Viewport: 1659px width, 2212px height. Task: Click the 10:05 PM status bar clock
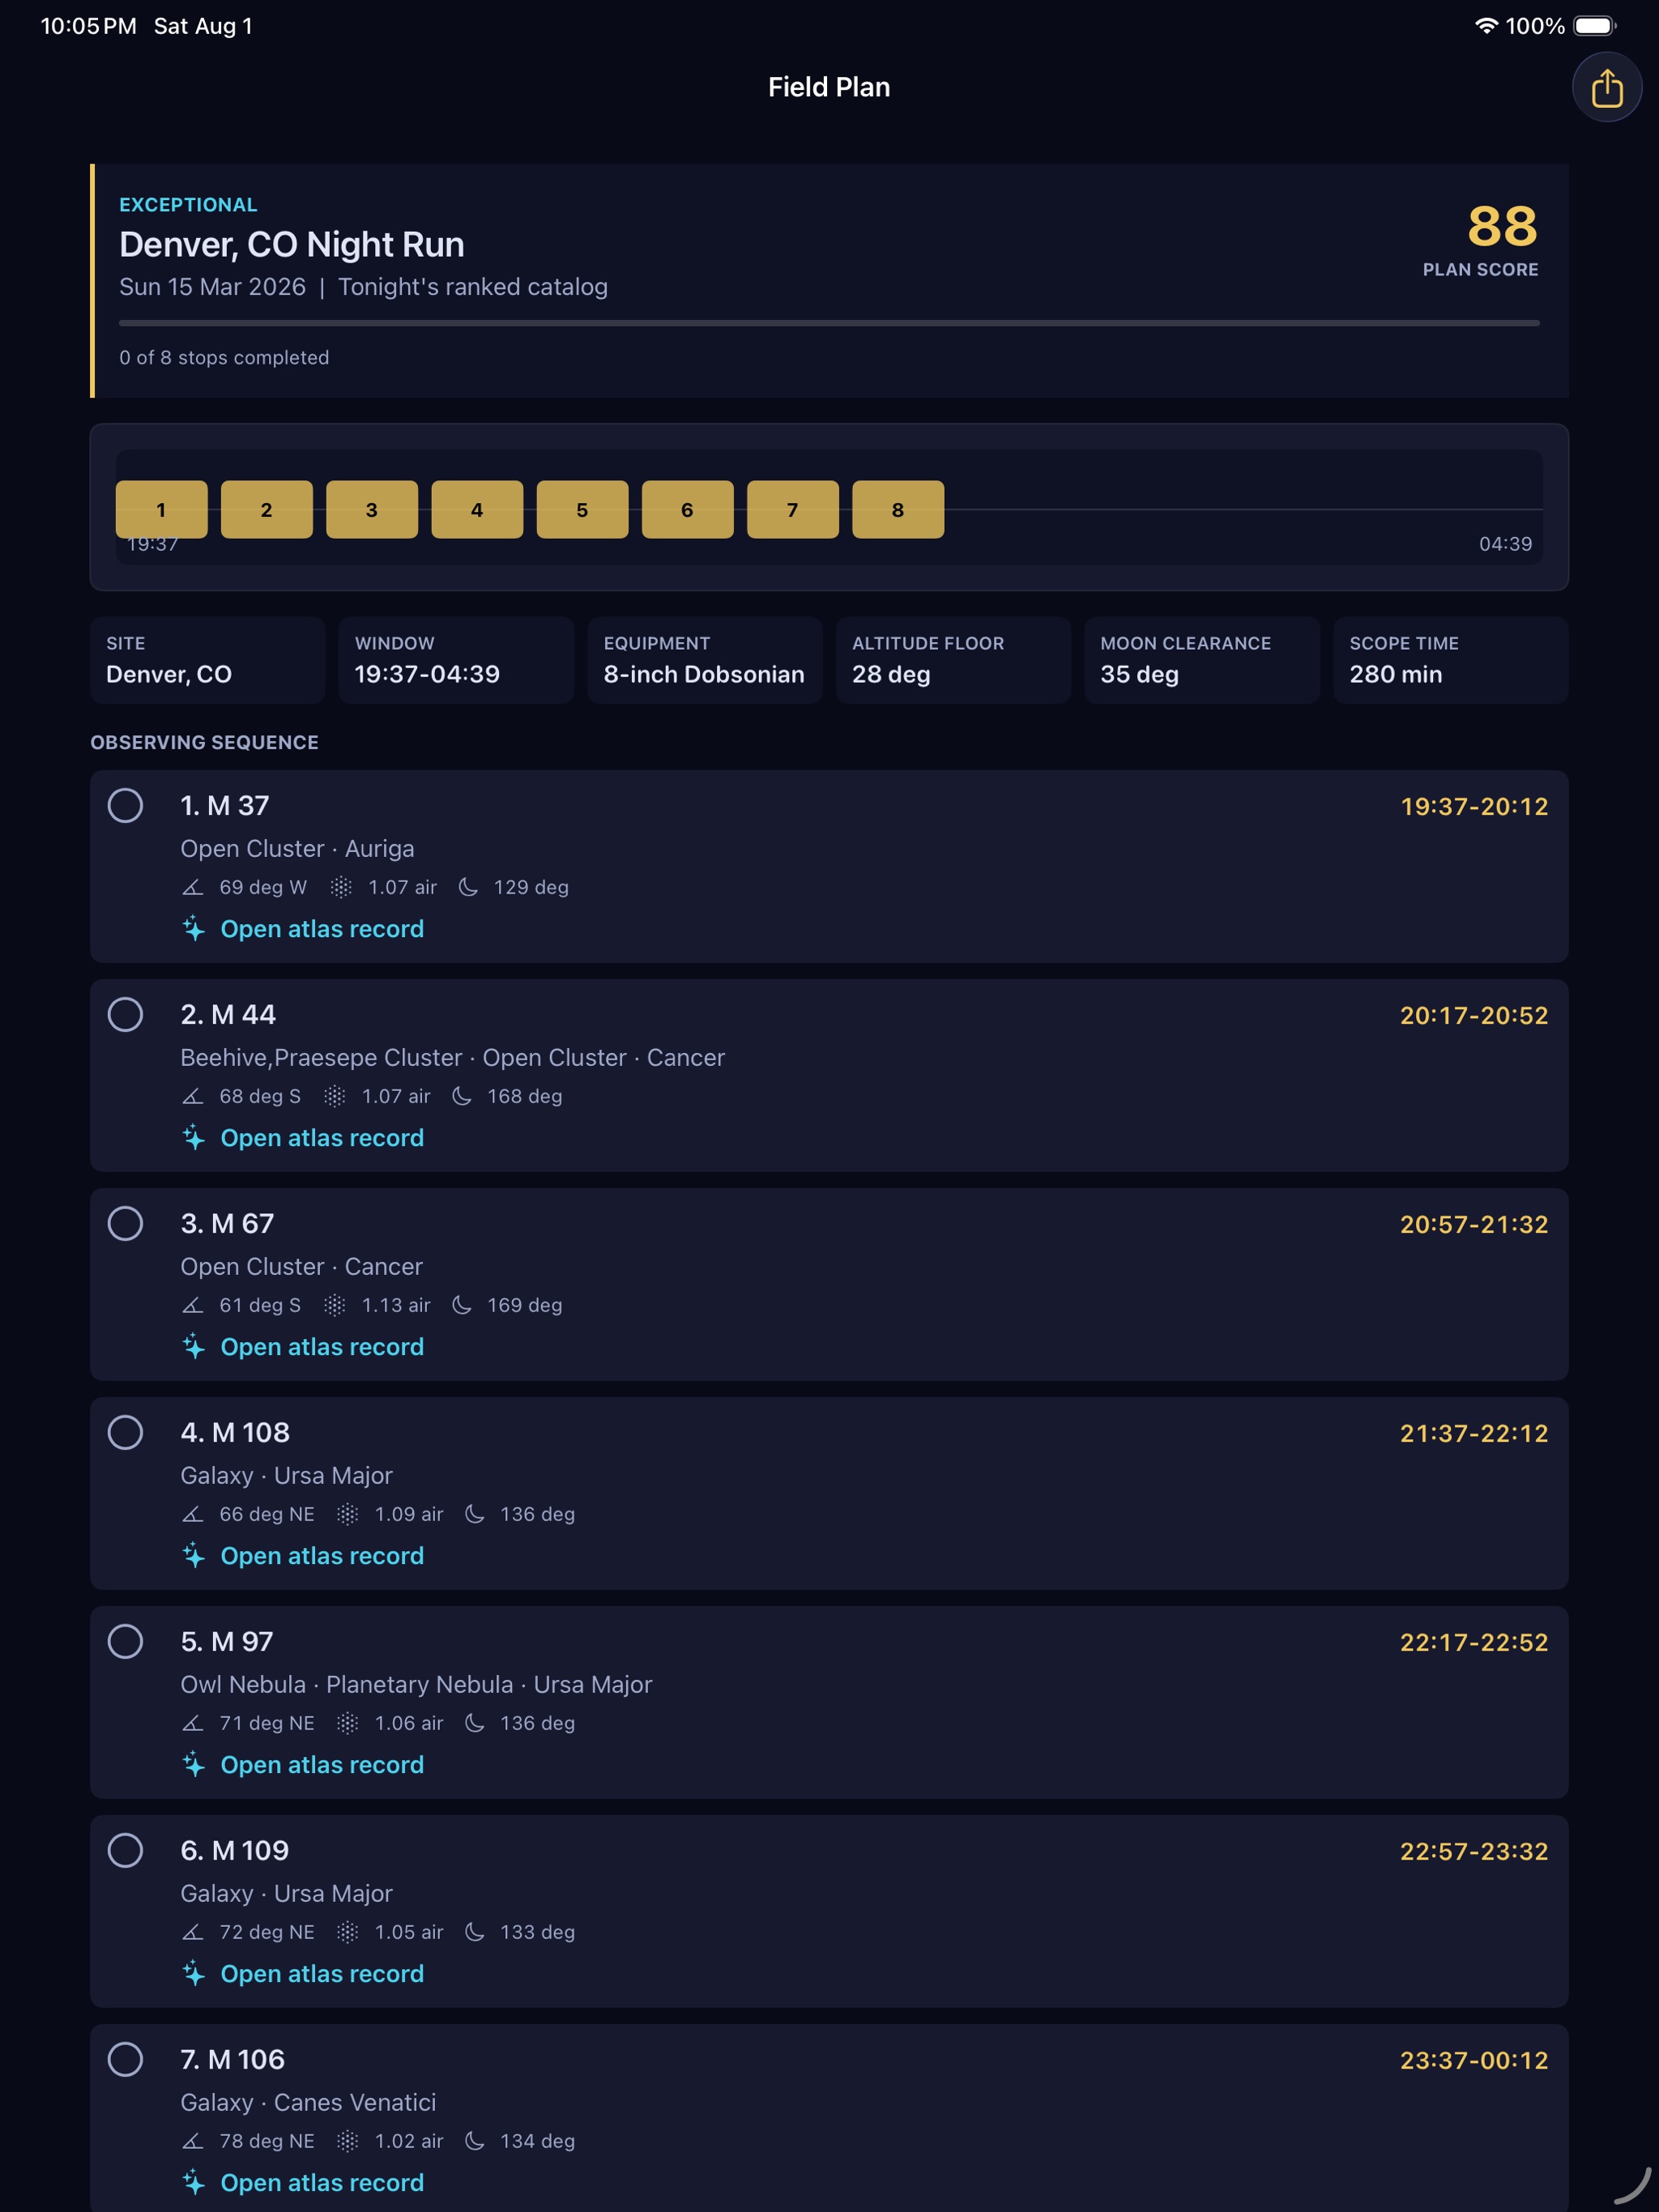(x=88, y=26)
